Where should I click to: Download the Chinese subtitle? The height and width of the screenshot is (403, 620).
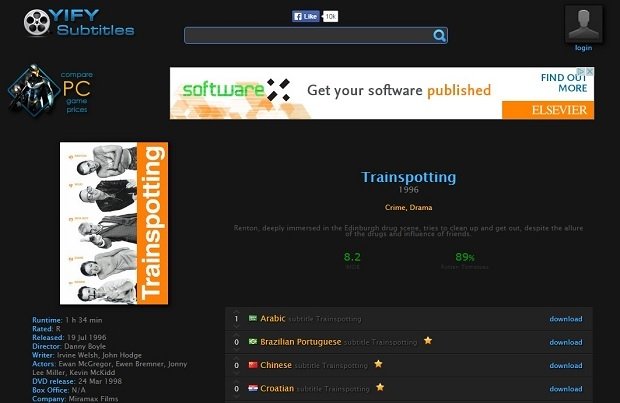(566, 365)
